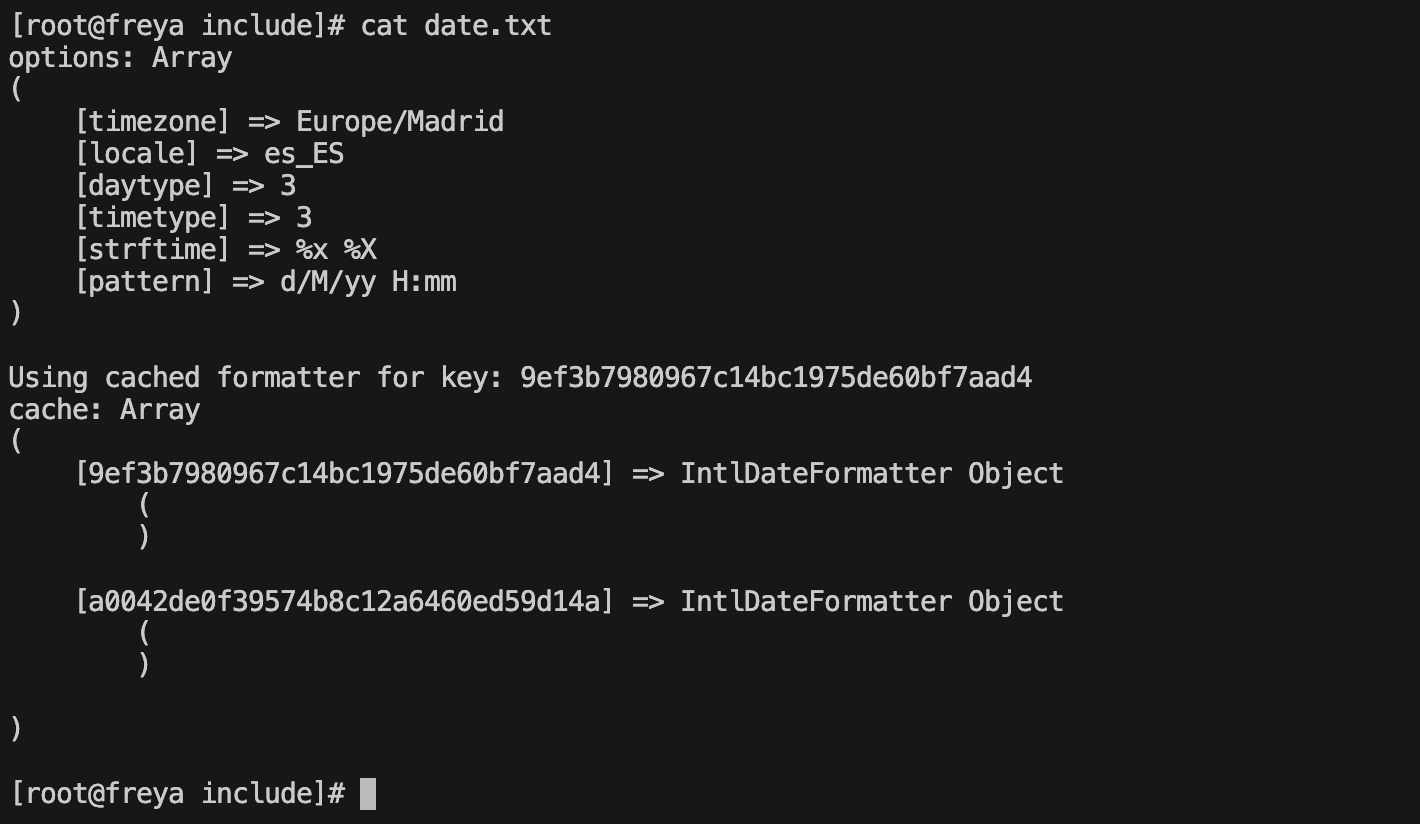Click the [a0042de0f39574b8c12a6460ed59d14a] array key
The height and width of the screenshot is (824, 1420).
pos(344,601)
